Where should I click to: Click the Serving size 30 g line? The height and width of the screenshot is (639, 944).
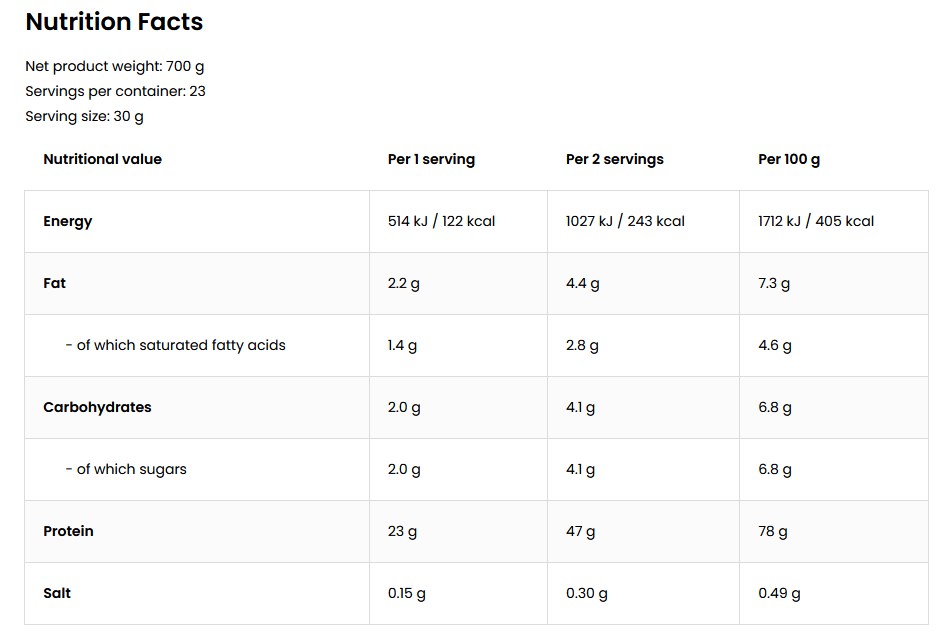84,116
